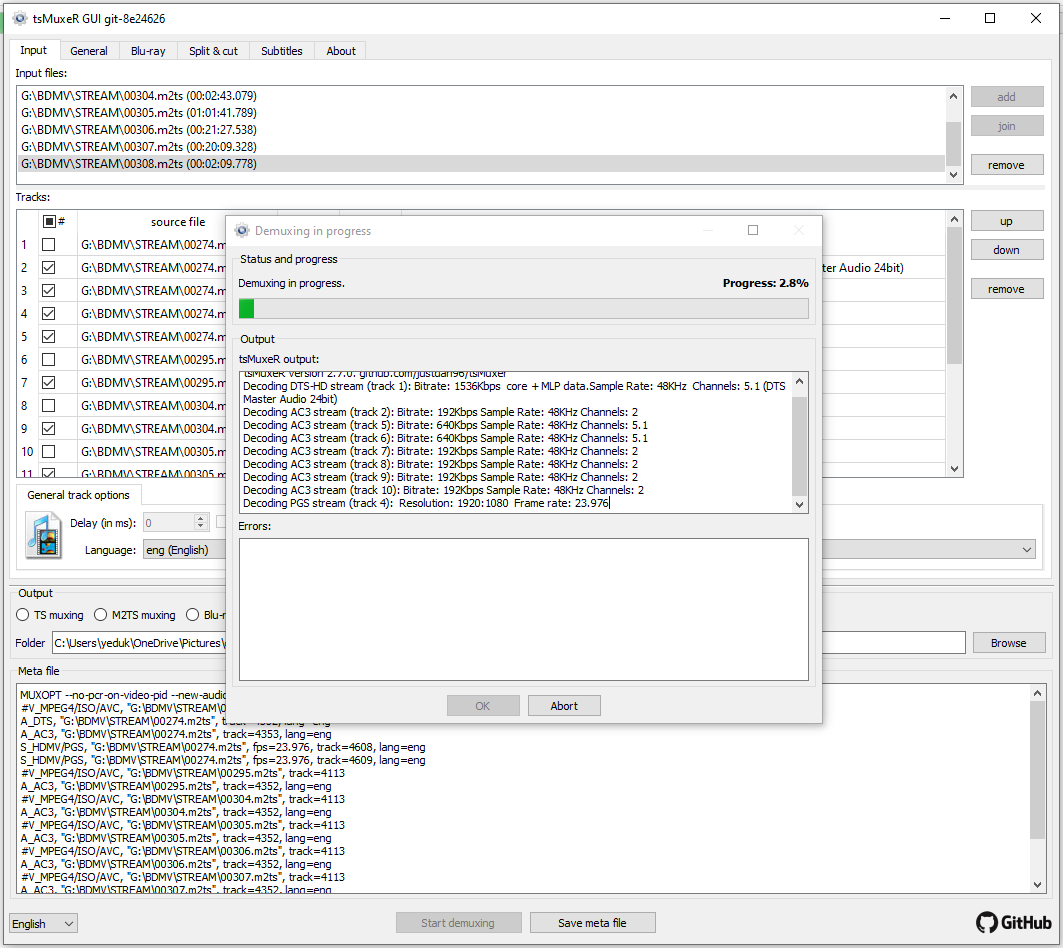Maximize the Demuxing in progress dialog
This screenshot has width=1063, height=948.
pyautogui.click(x=753, y=231)
